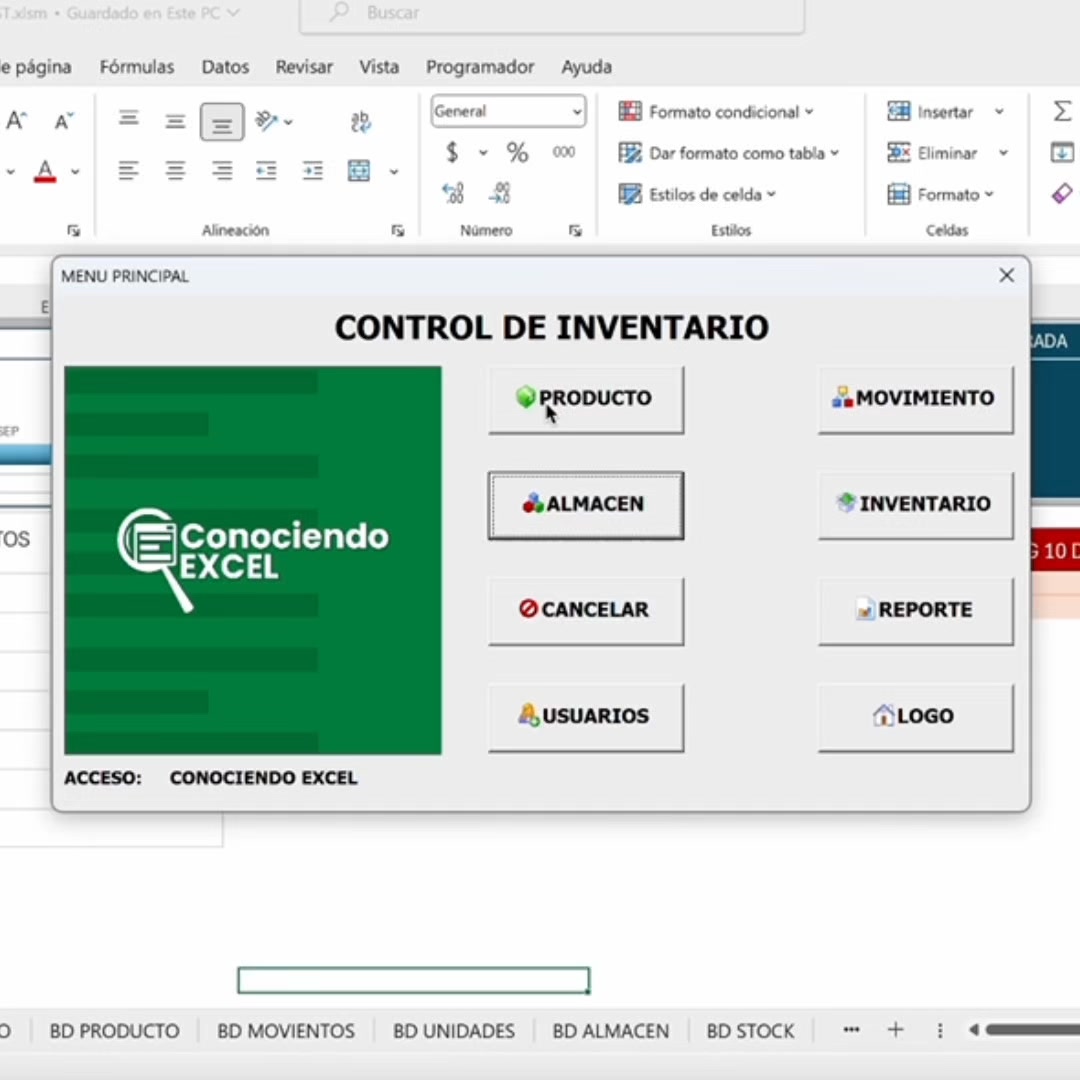1080x1080 pixels.
Task: Click PRODUCTO button in menu
Action: (x=586, y=399)
